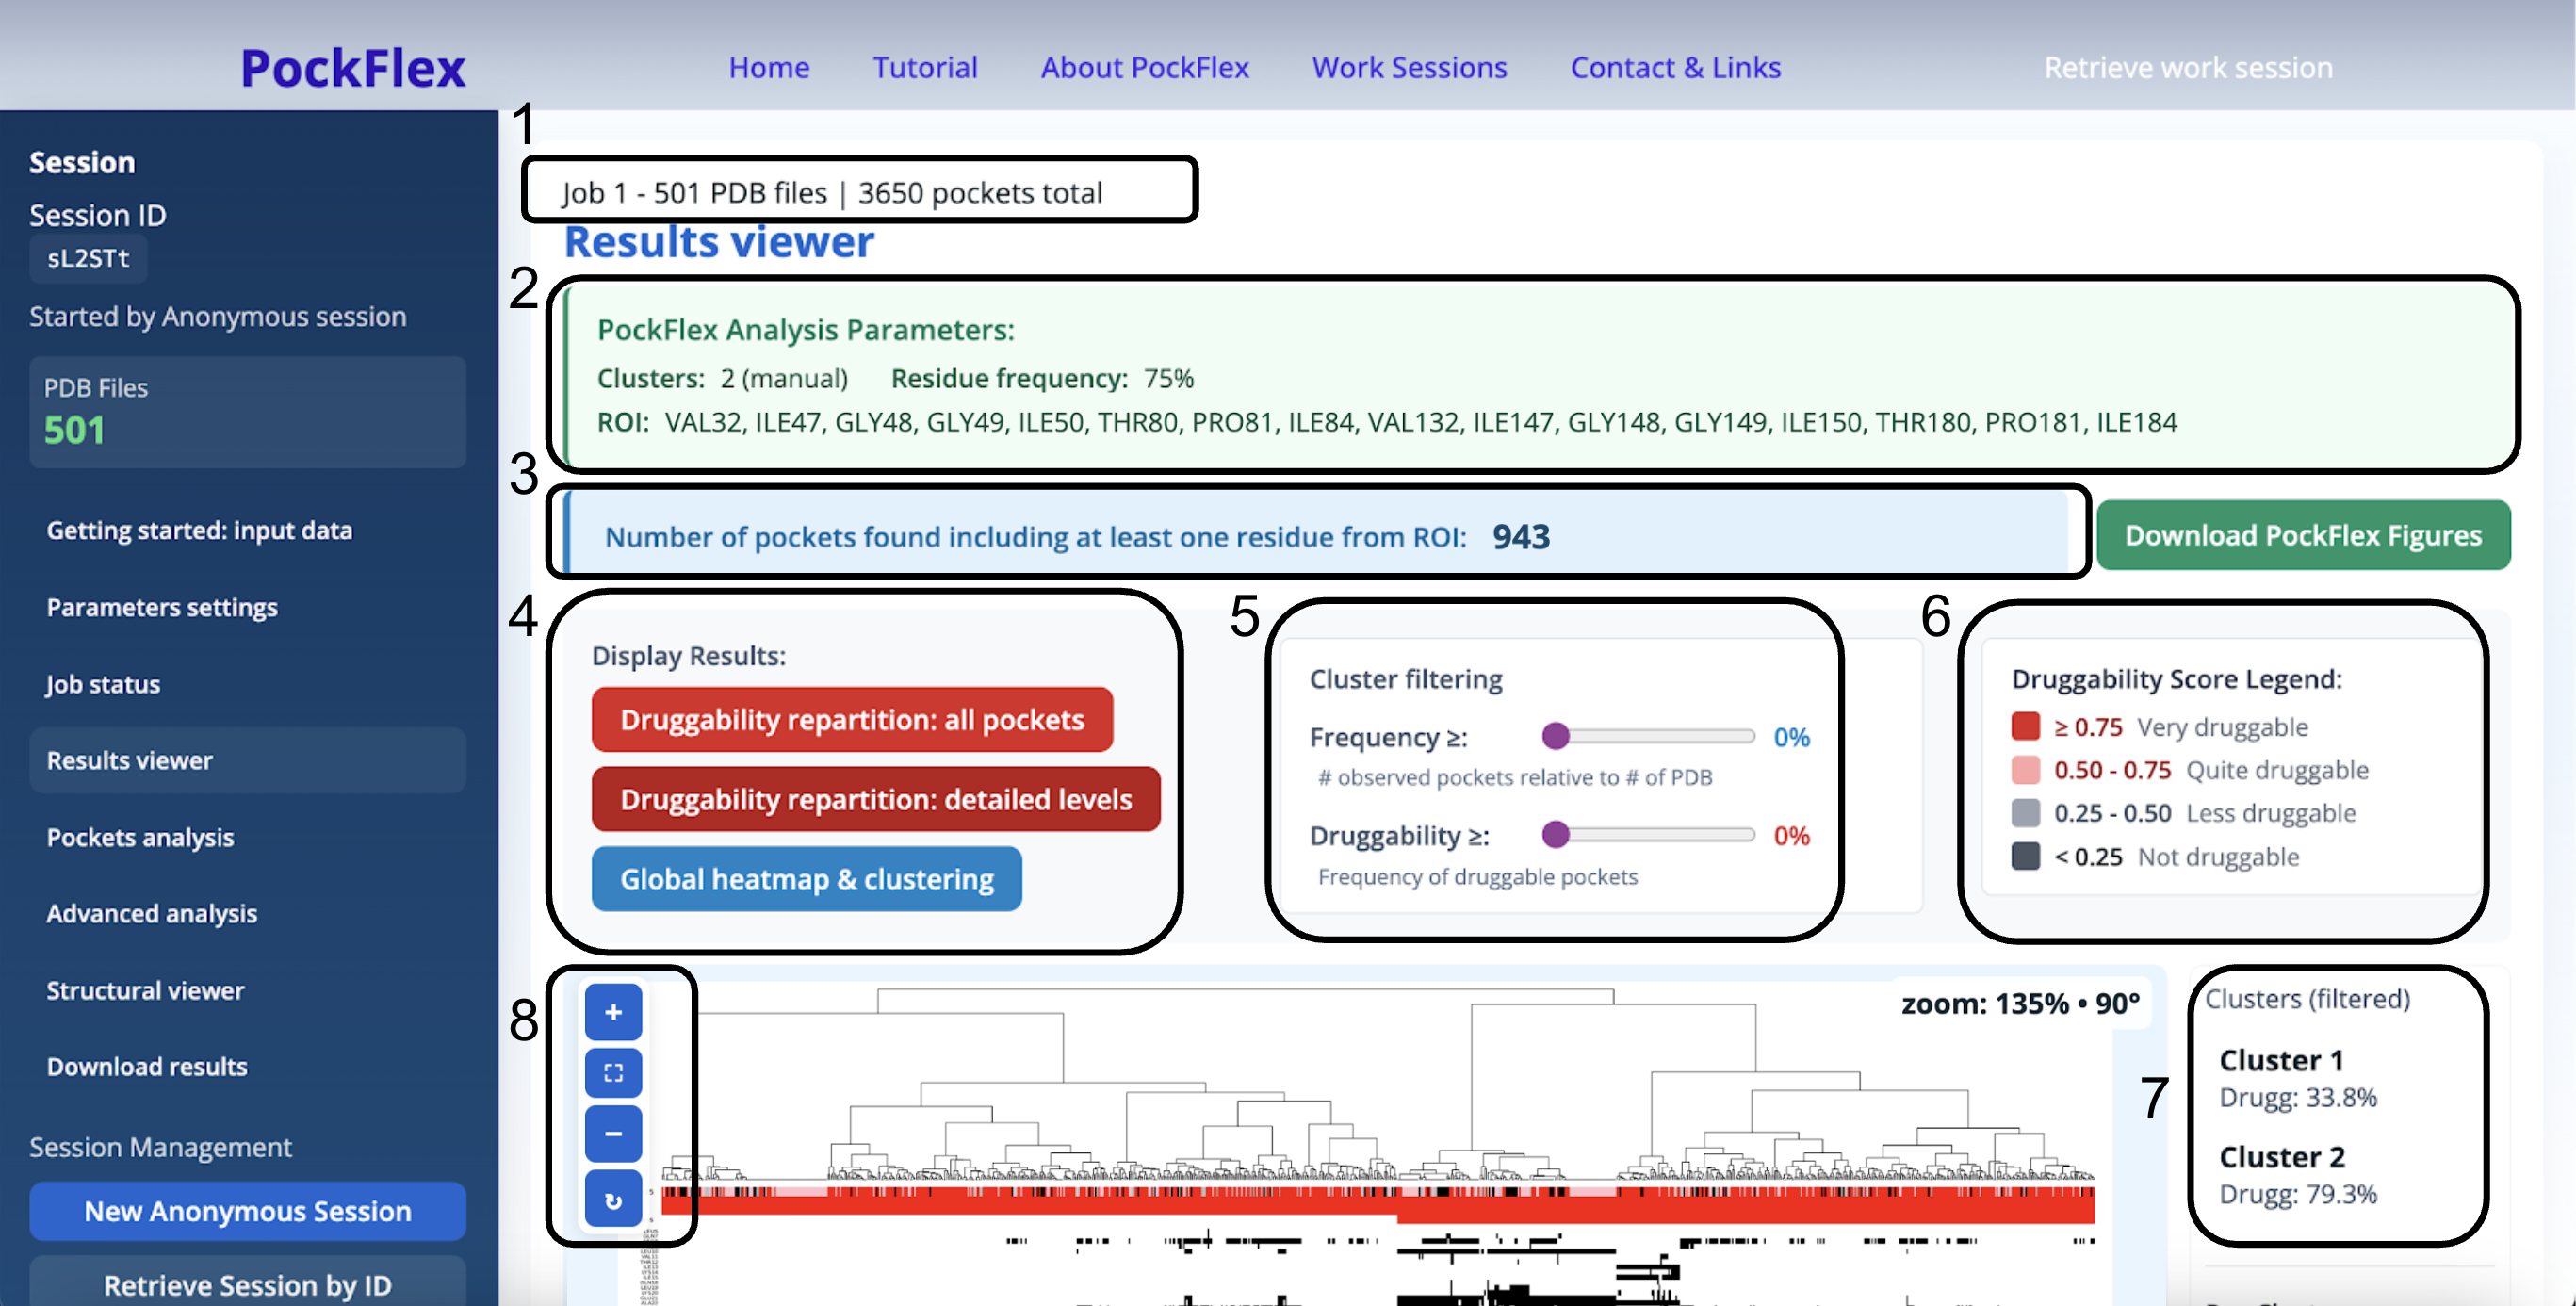Open Contact & Links page
The height and width of the screenshot is (1306, 2576).
click(x=1675, y=67)
